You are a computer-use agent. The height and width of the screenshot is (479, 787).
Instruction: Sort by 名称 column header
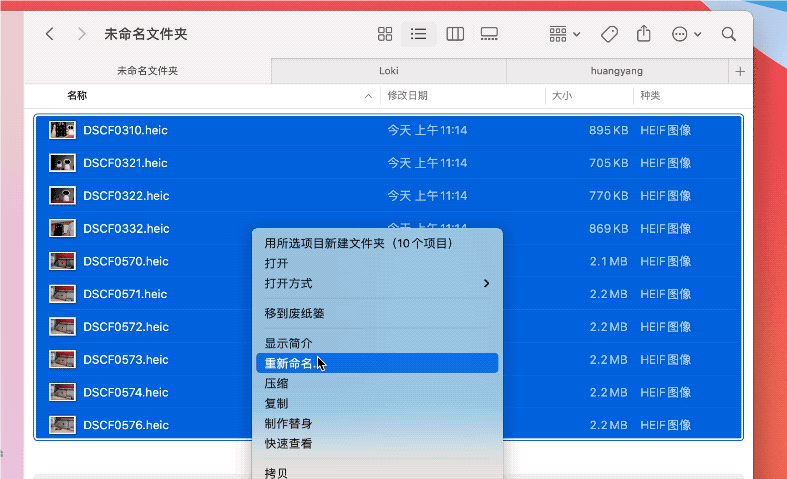point(77,95)
